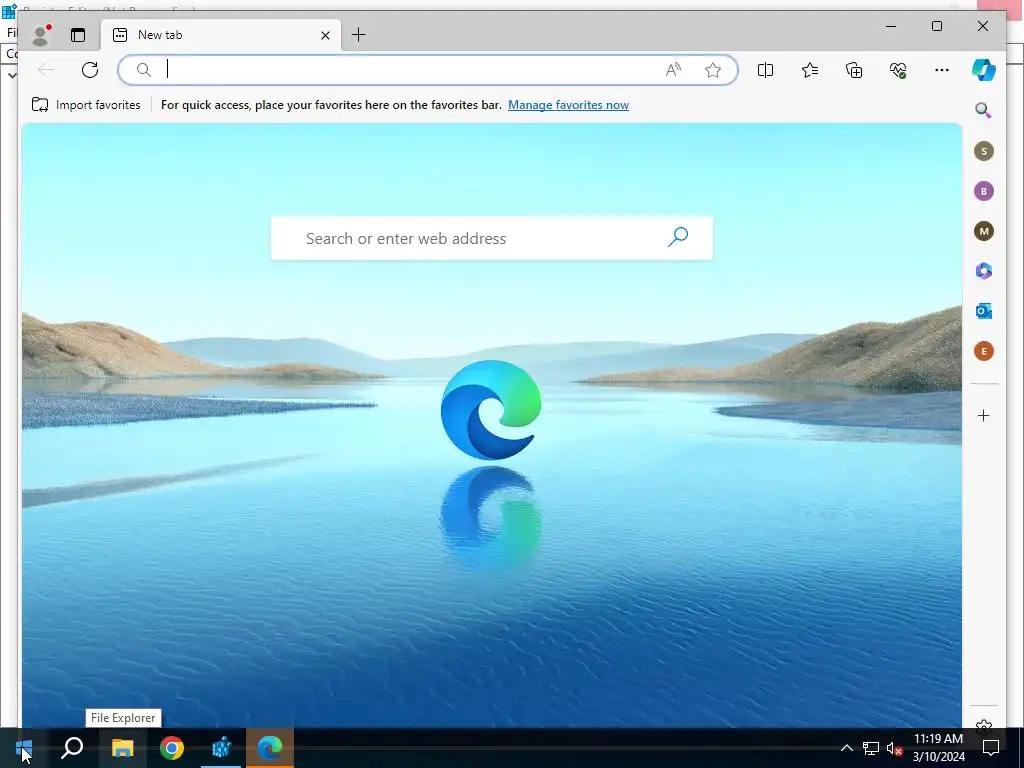Open File Explorer from taskbar

(122, 748)
